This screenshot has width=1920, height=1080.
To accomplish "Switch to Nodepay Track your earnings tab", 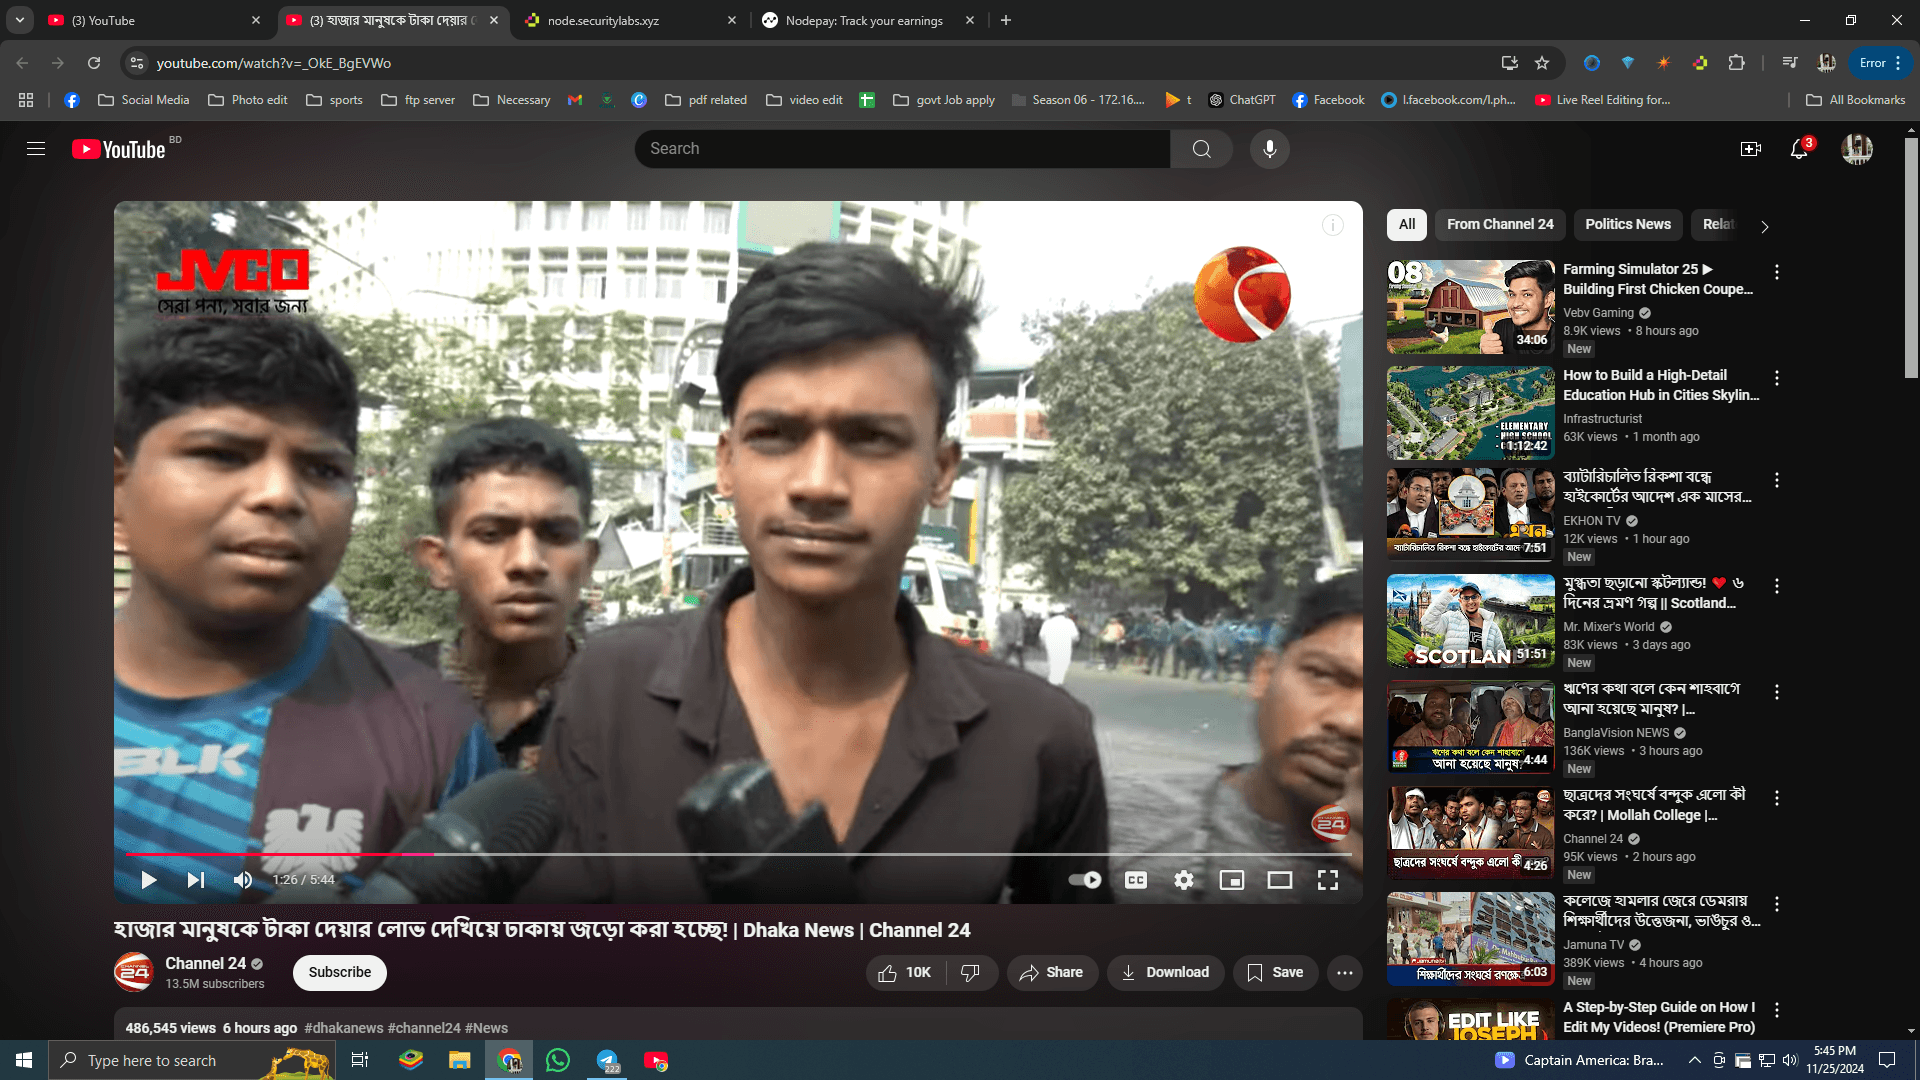I will tap(868, 20).
